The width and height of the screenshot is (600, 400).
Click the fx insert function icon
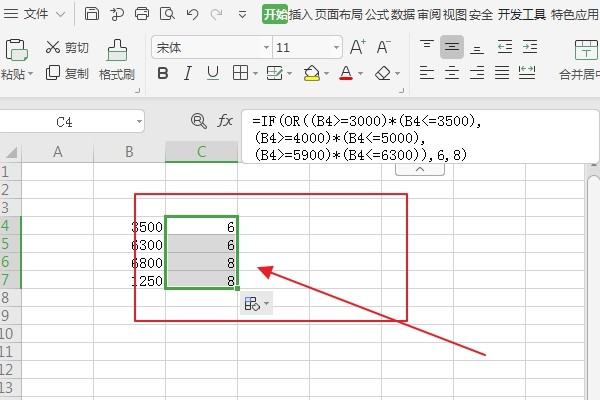point(225,121)
